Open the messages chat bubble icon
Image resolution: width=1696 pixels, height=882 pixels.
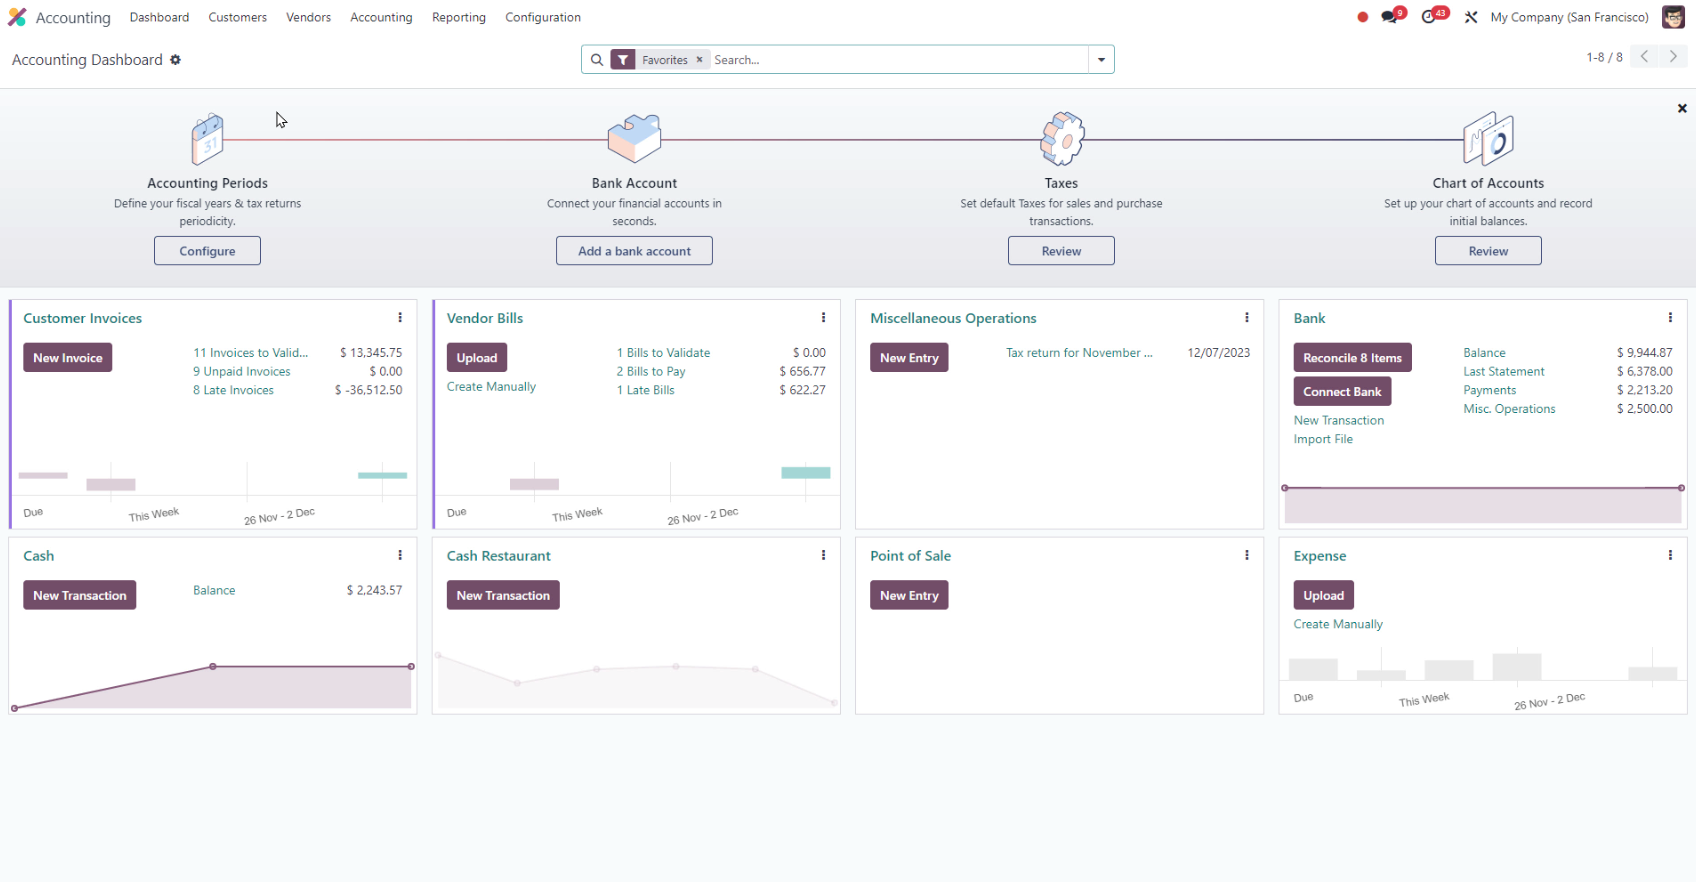pos(1390,17)
